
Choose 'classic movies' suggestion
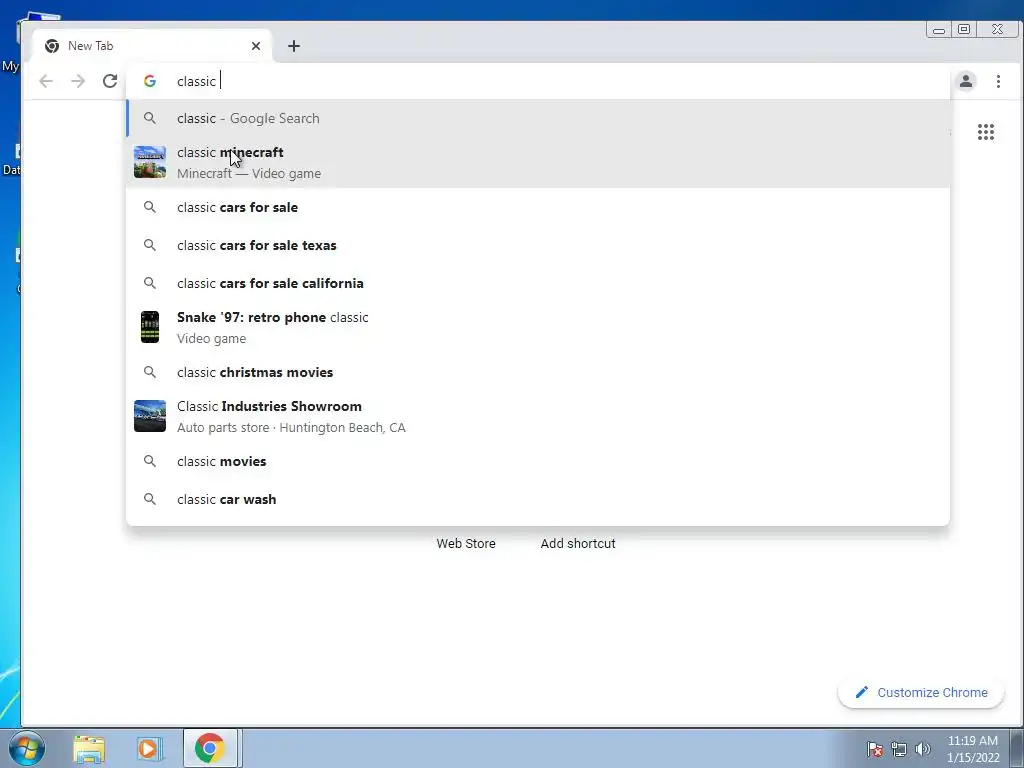point(538,461)
